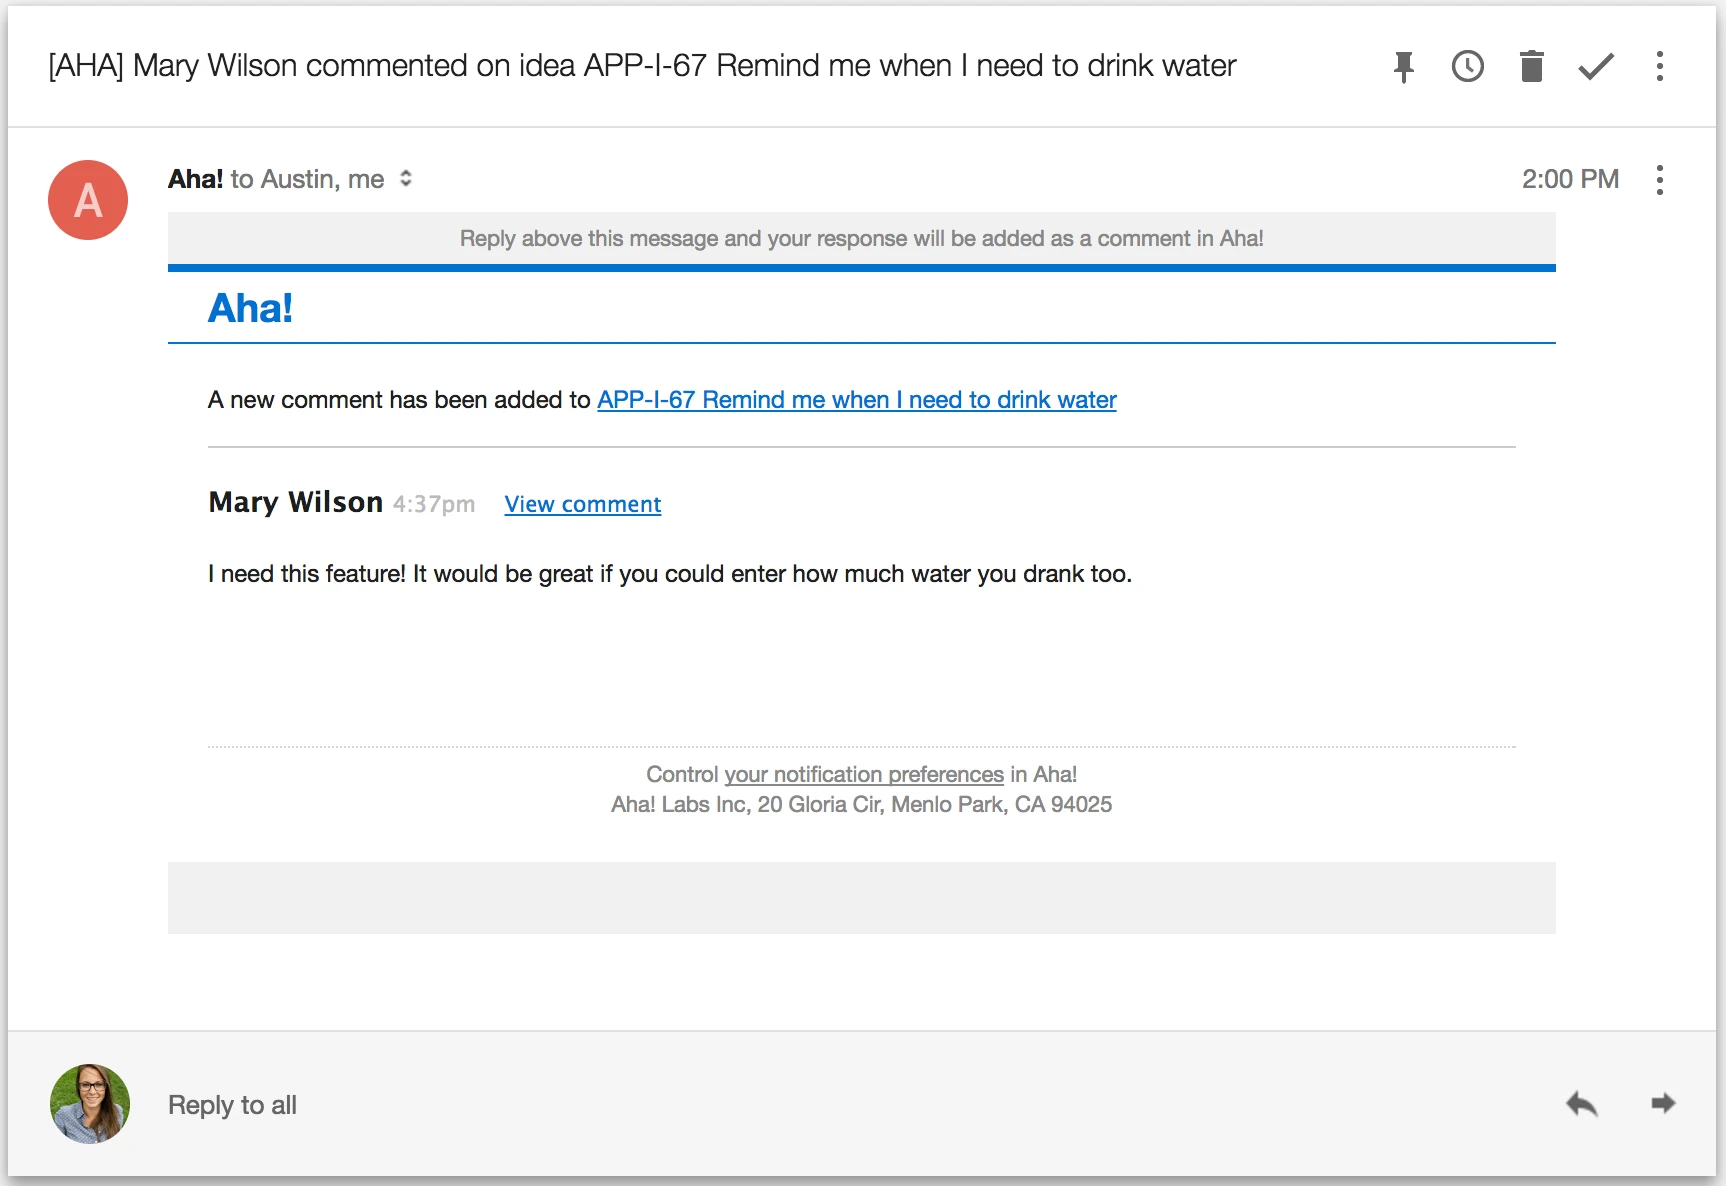Open conversation more options menu
The image size is (1726, 1186).
click(1660, 67)
